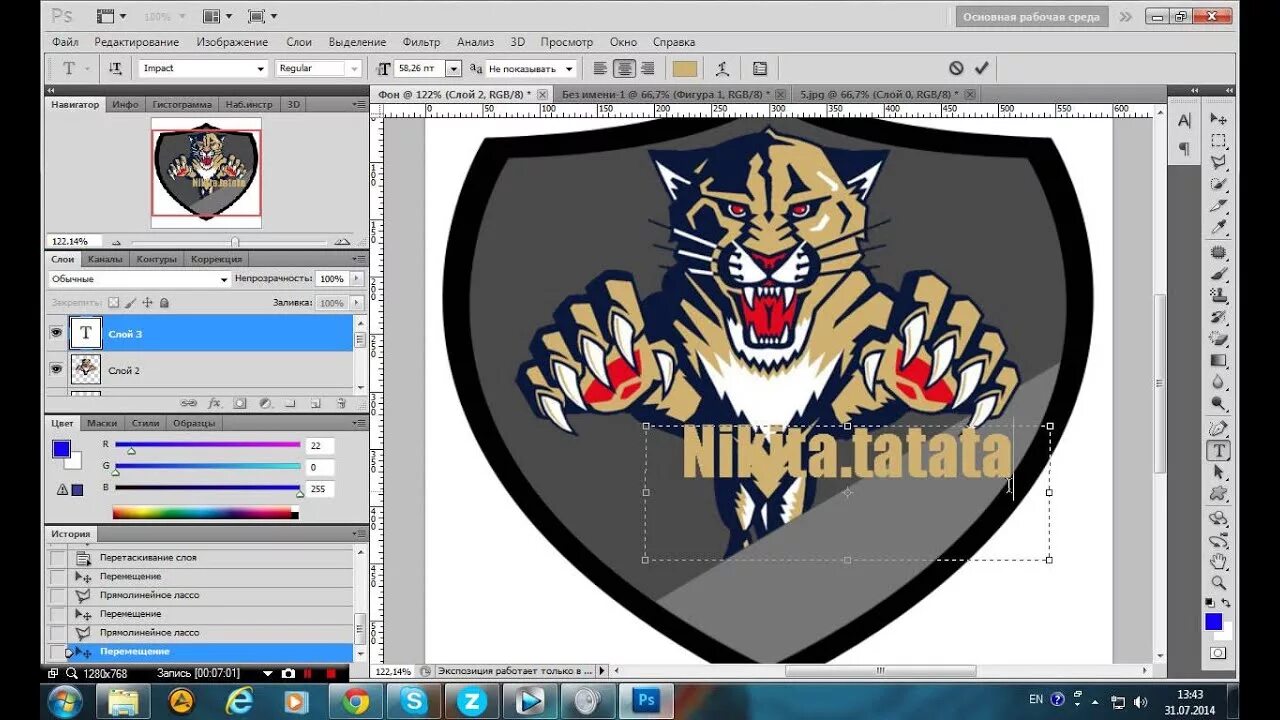The image size is (1280, 720).
Task: Toggle text orientation in options bar
Action: tap(115, 68)
